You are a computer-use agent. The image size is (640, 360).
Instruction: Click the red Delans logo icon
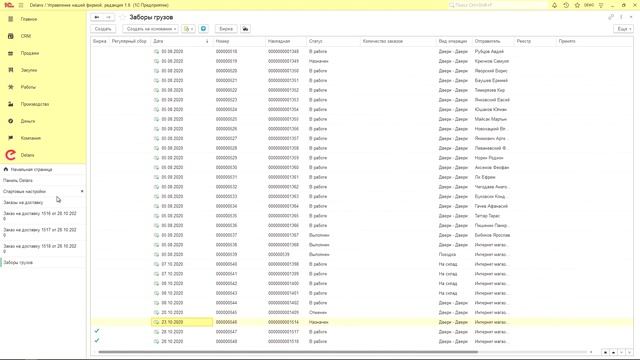[x=11, y=155]
